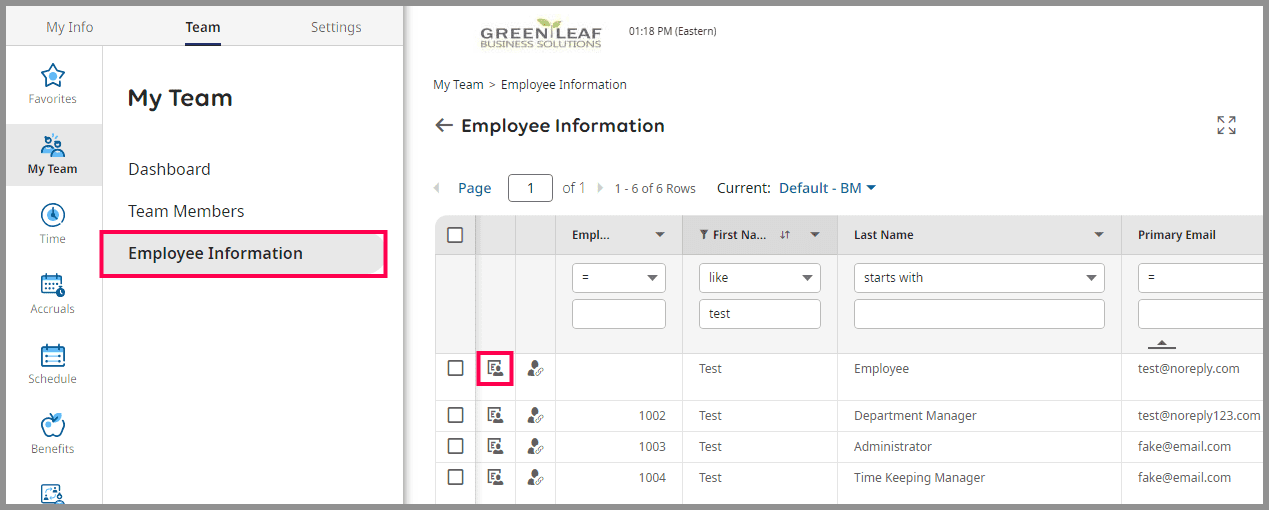Click 'Administrator' last name cell
This screenshot has width=1269, height=510.
click(892, 446)
